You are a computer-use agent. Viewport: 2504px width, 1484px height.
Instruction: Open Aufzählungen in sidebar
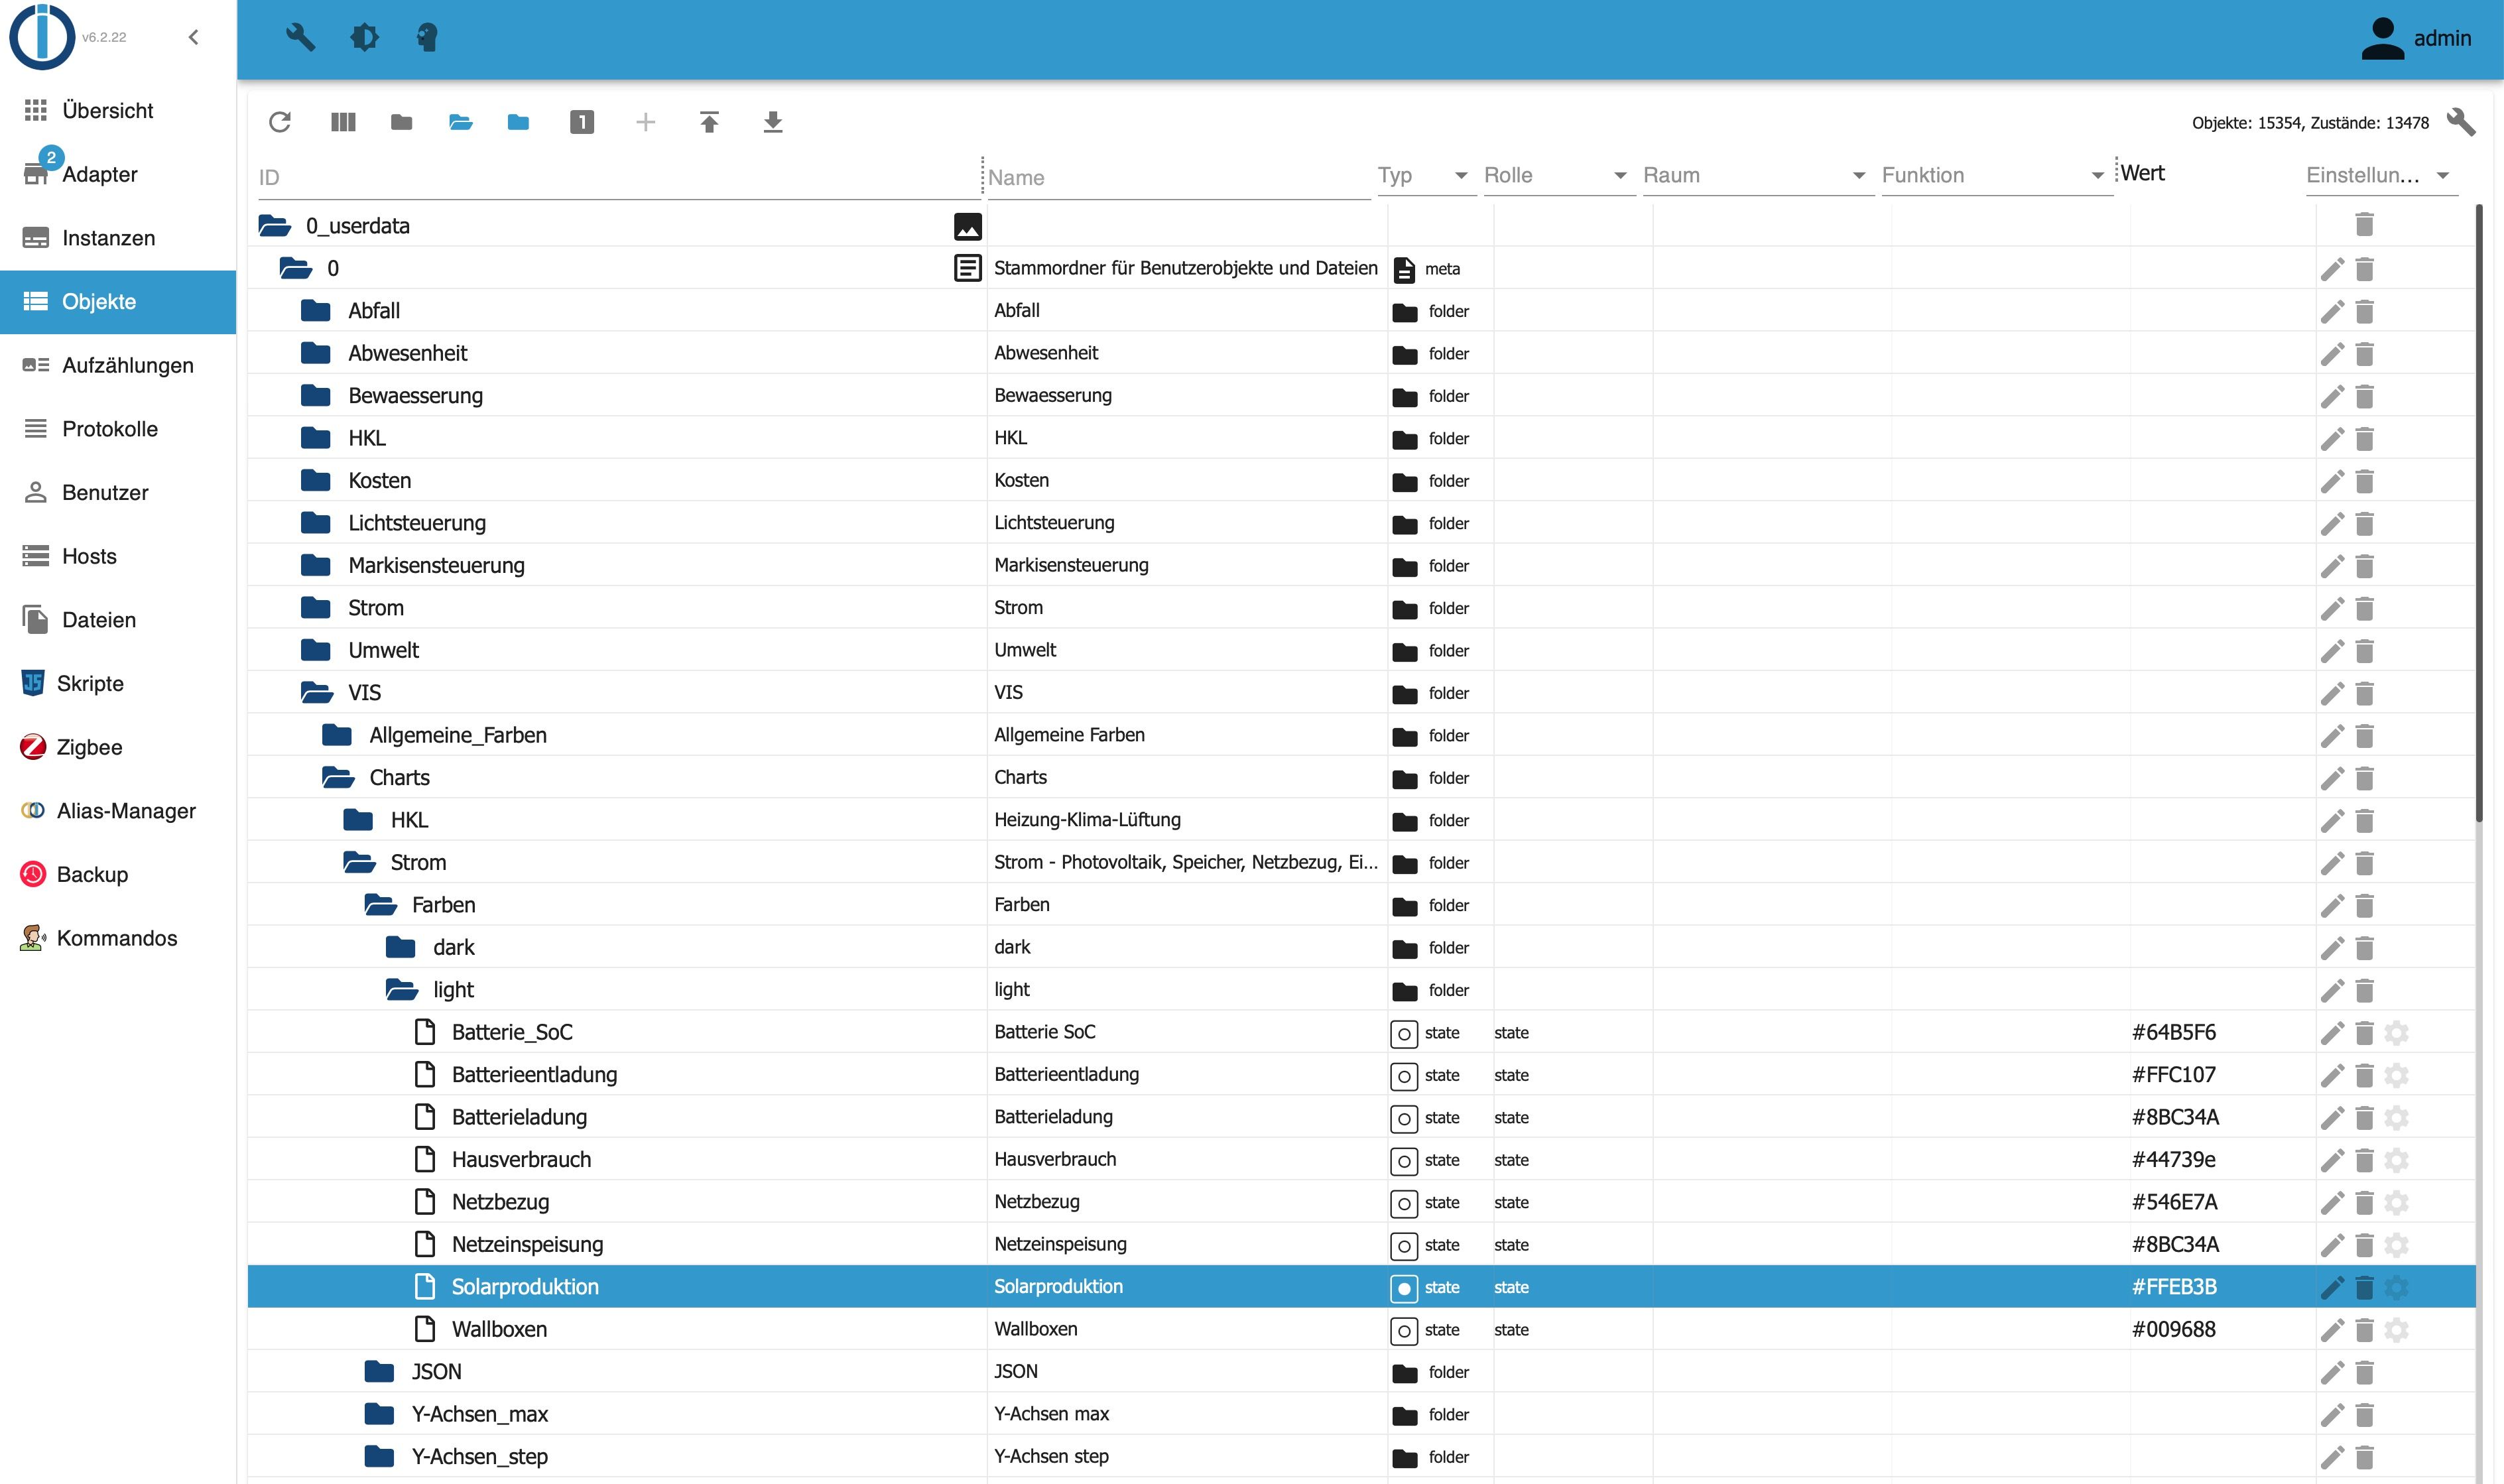click(x=118, y=365)
